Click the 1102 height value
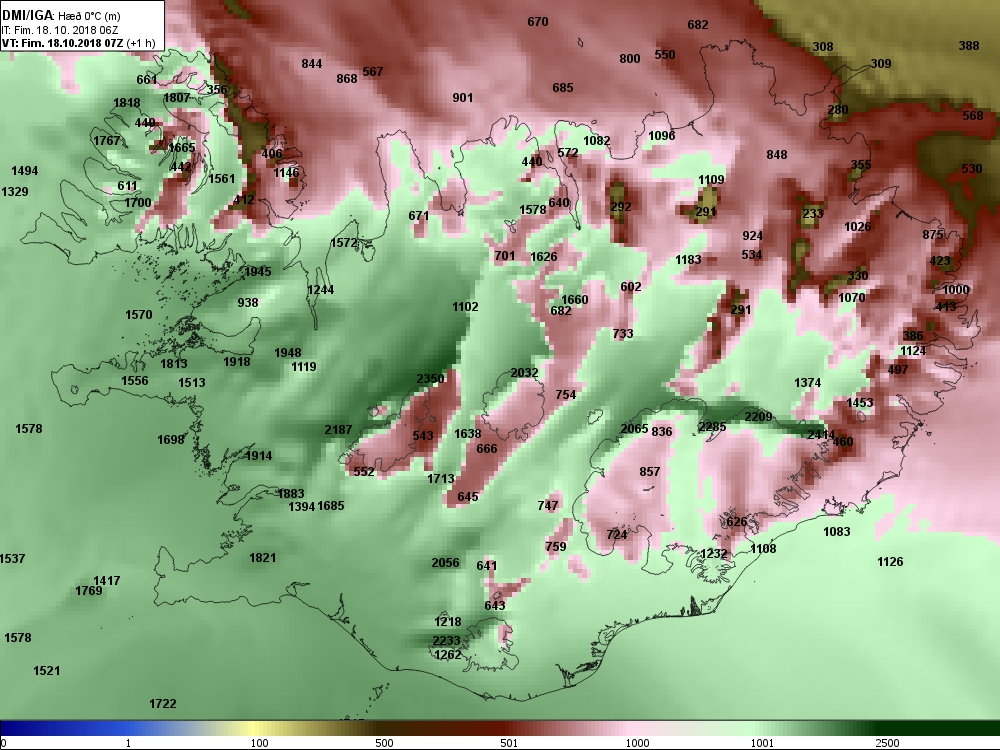 (465, 307)
